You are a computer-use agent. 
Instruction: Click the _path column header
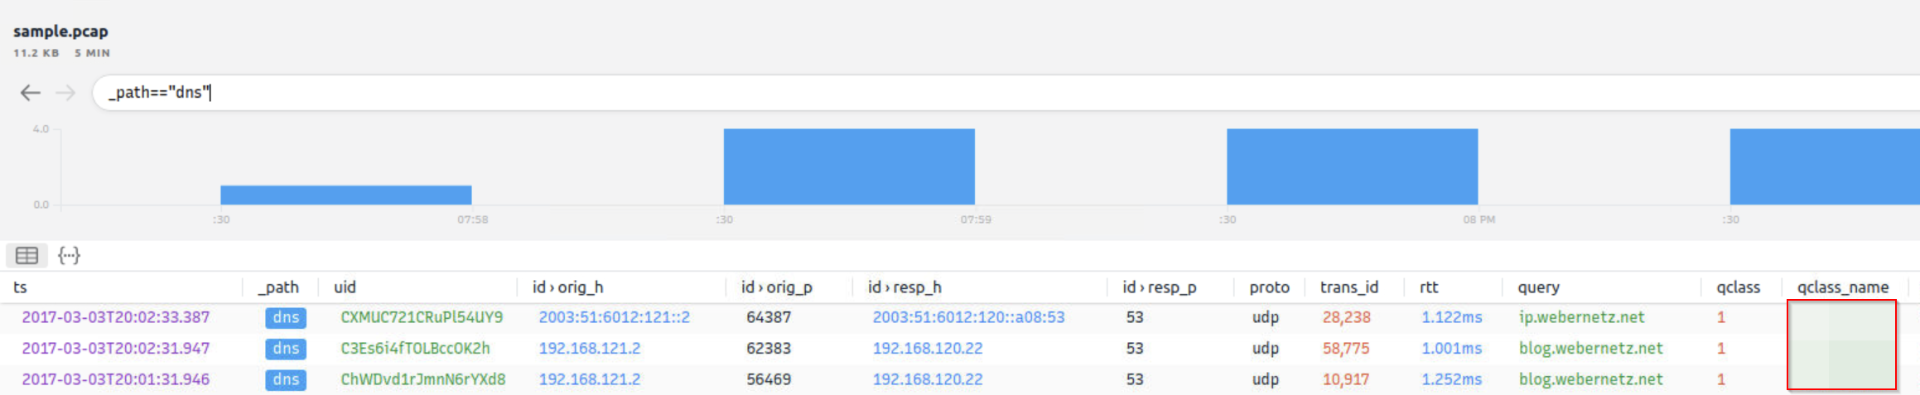(279, 287)
